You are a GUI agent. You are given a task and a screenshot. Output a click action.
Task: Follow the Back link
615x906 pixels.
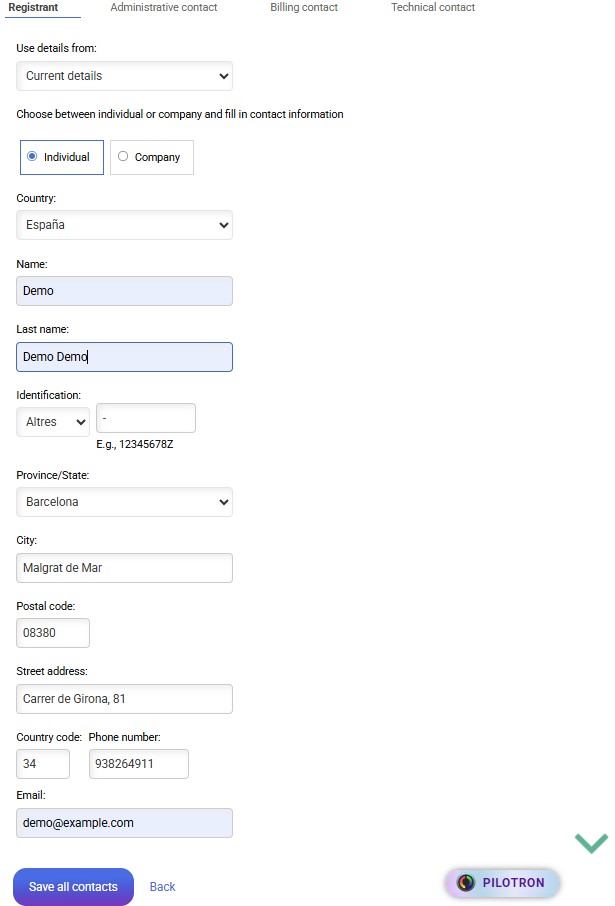(162, 887)
